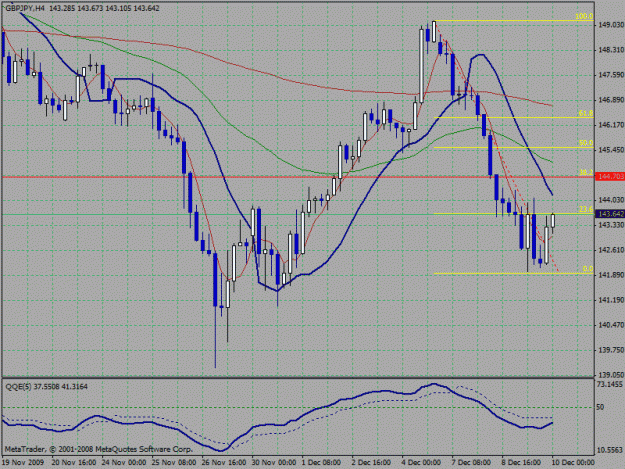Image resolution: width=625 pixels, height=469 pixels.
Task: Click the 146.170 price scale value
Action: (x=611, y=125)
